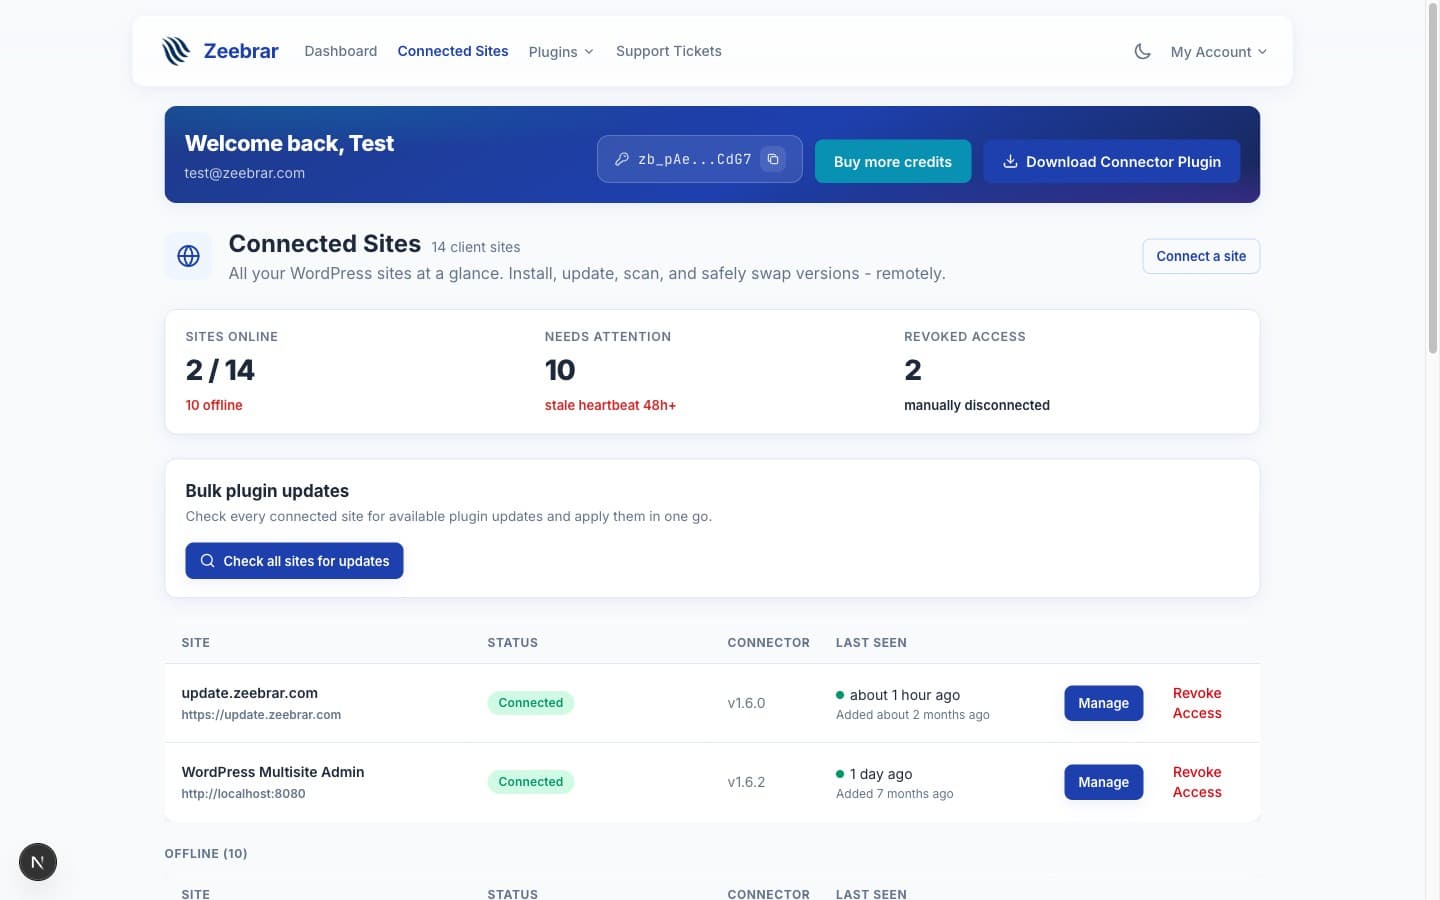The width and height of the screenshot is (1440, 900).
Task: Manage the WordPress Multisite Admin site
Action: coord(1103,782)
